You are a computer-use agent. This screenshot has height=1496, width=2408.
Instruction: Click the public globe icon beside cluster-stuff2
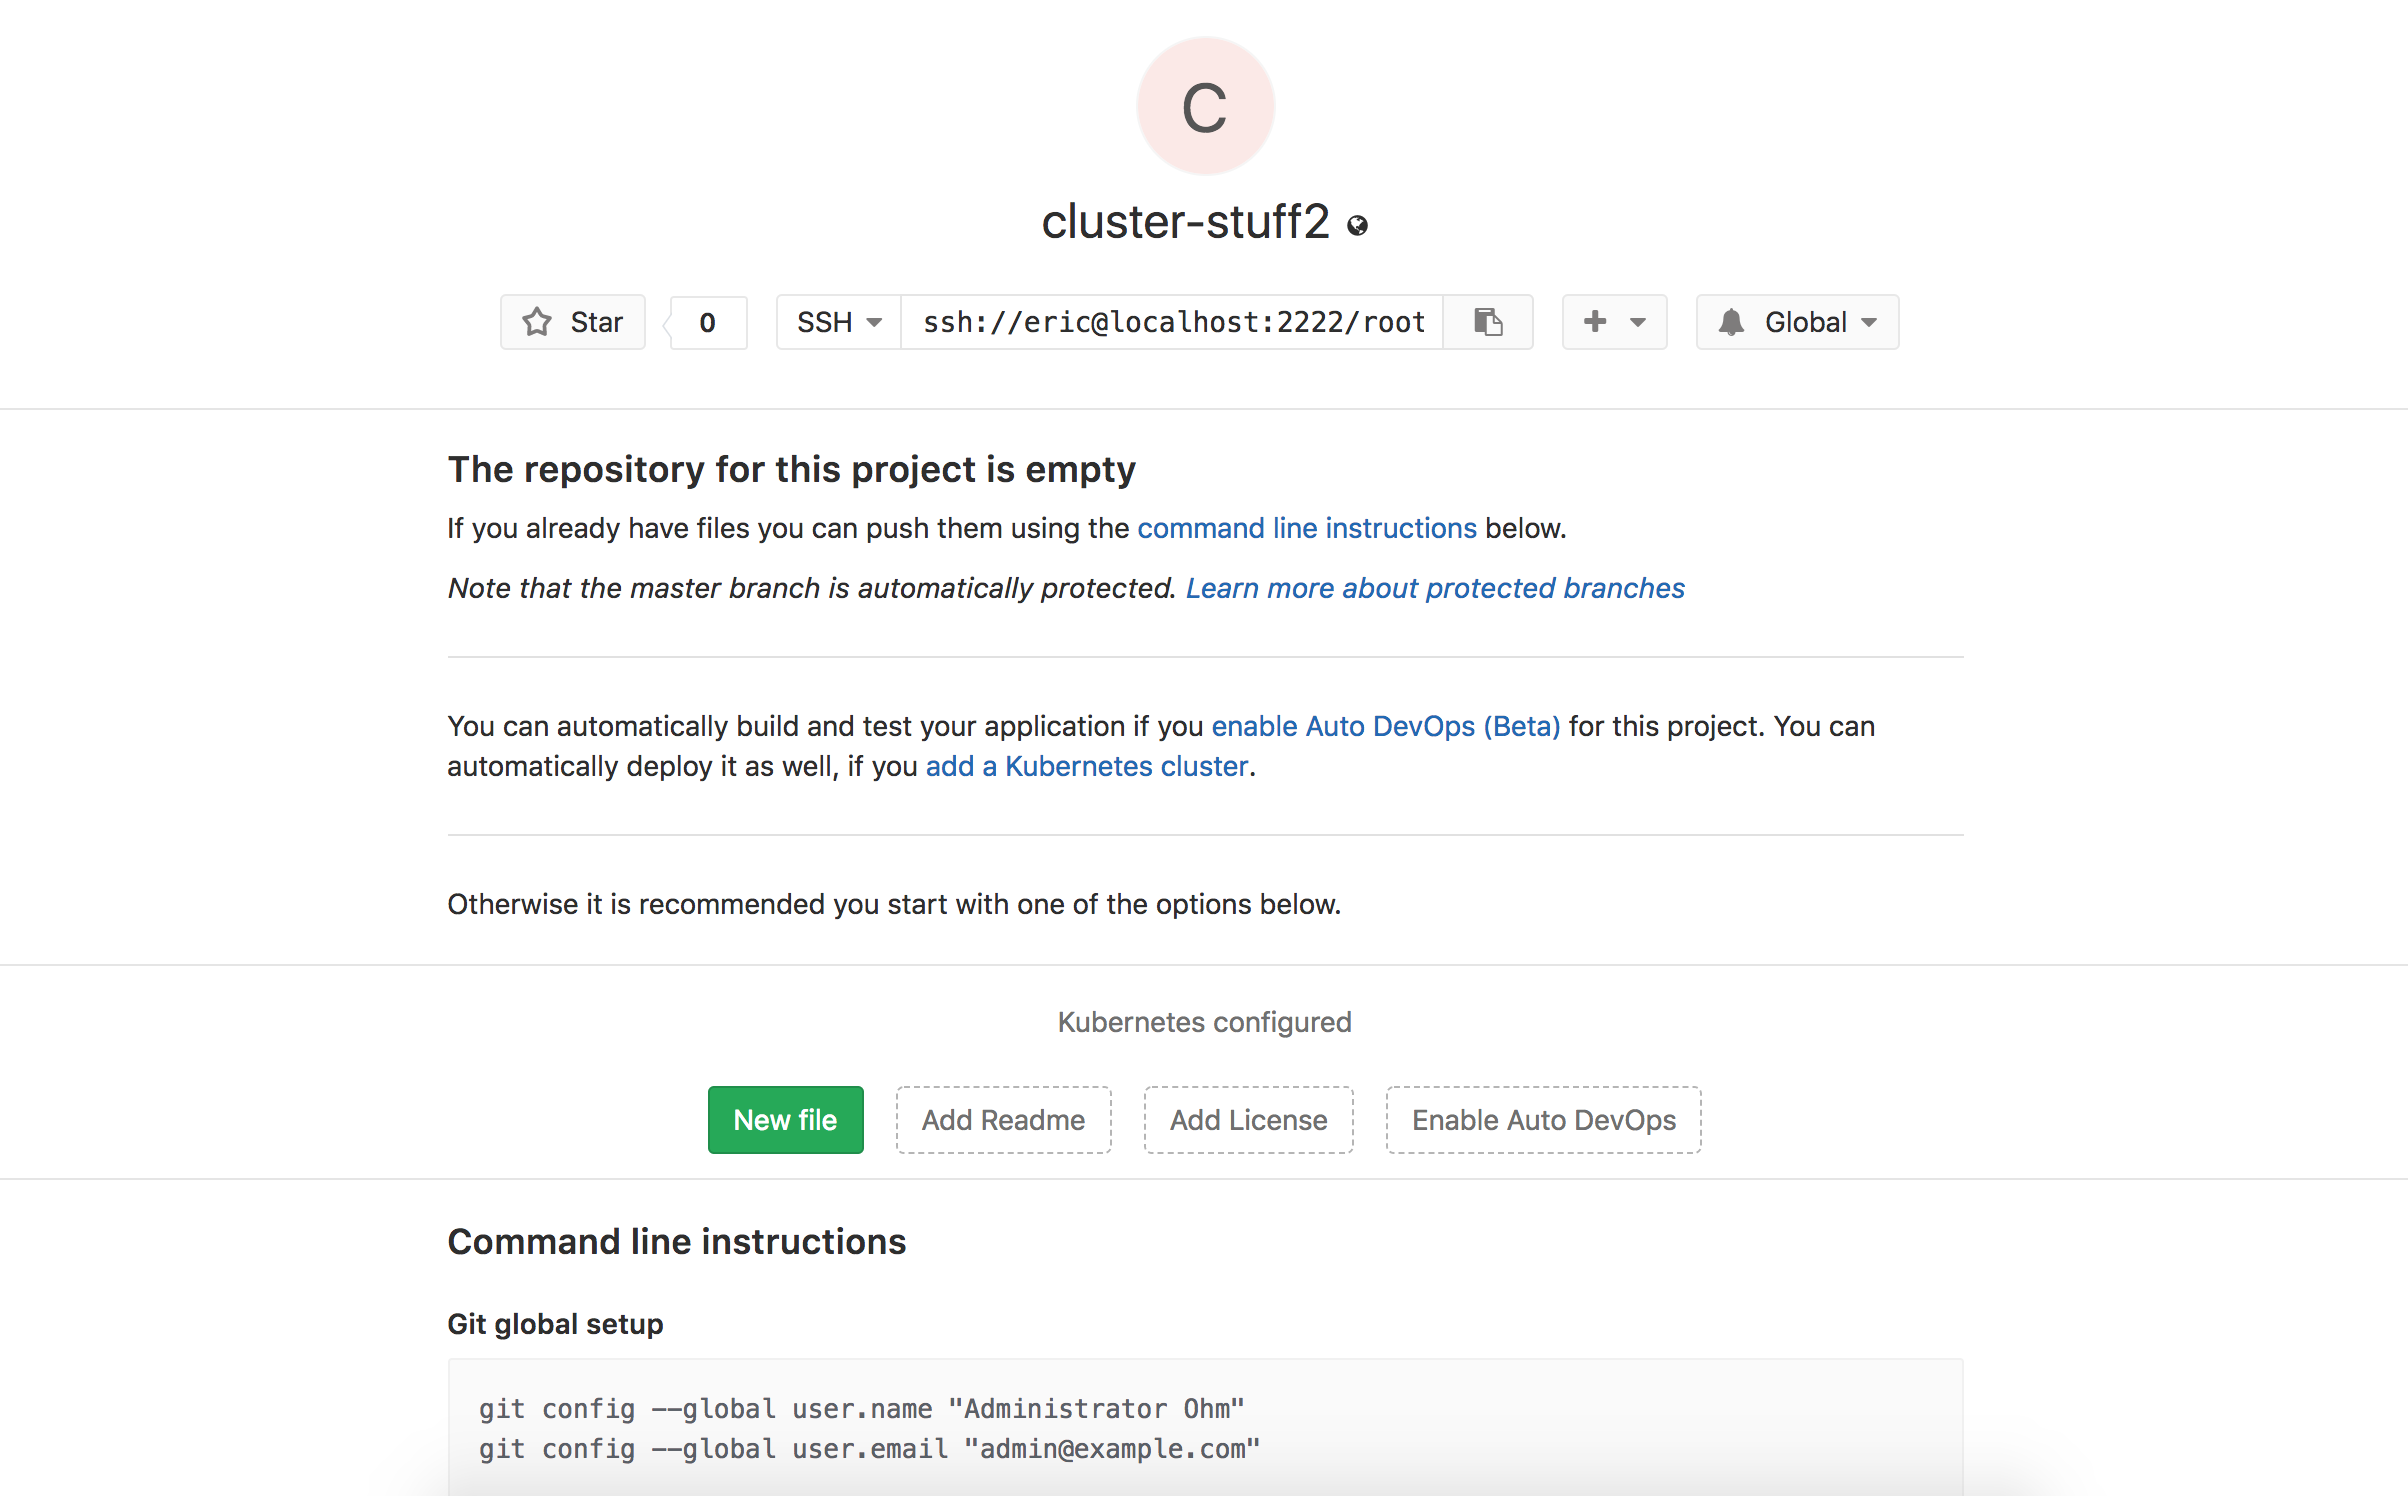1357,226
